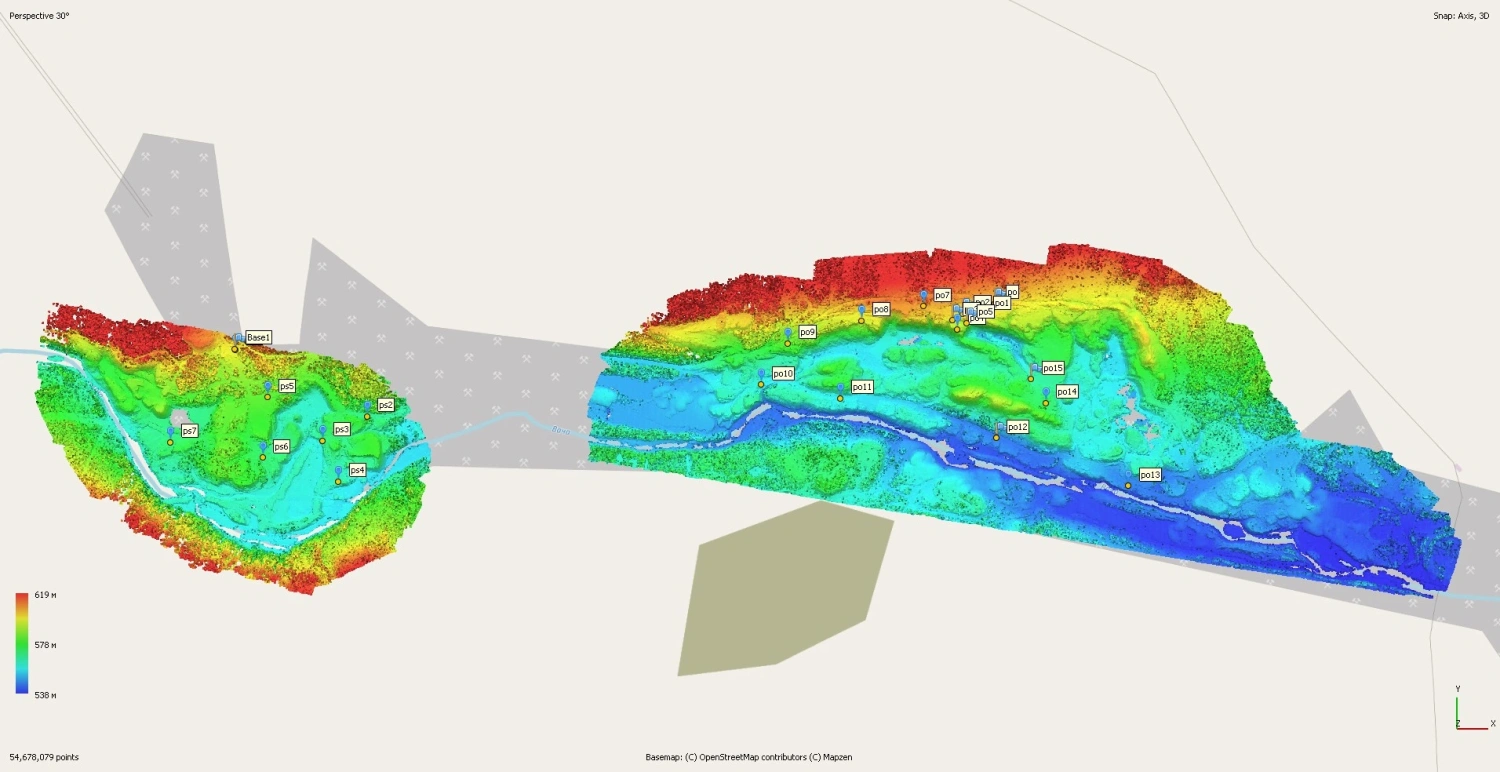Image resolution: width=1500 pixels, height=772 pixels.
Task: Click the Basemap OpenStreetMap attribution text
Action: pos(749,757)
